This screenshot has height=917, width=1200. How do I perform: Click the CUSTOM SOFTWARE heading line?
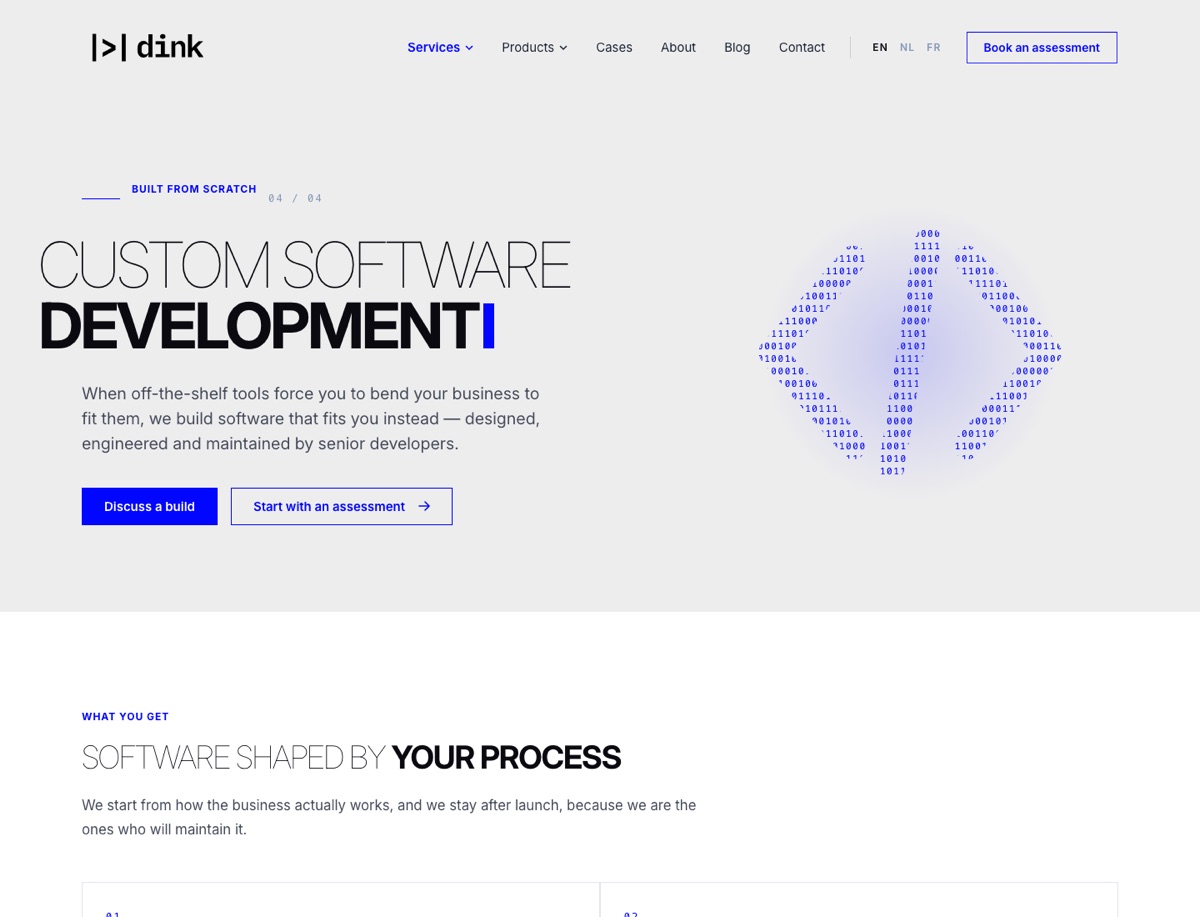click(x=304, y=265)
